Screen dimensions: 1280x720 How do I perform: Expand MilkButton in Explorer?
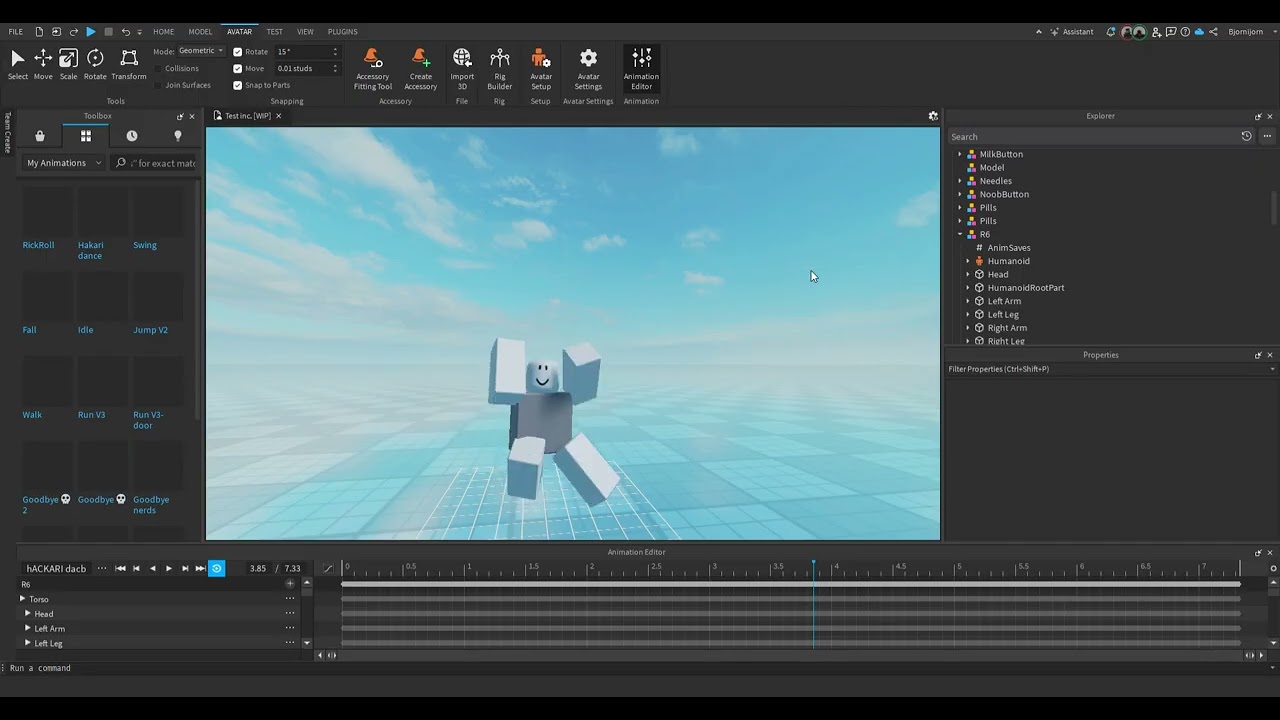960,154
